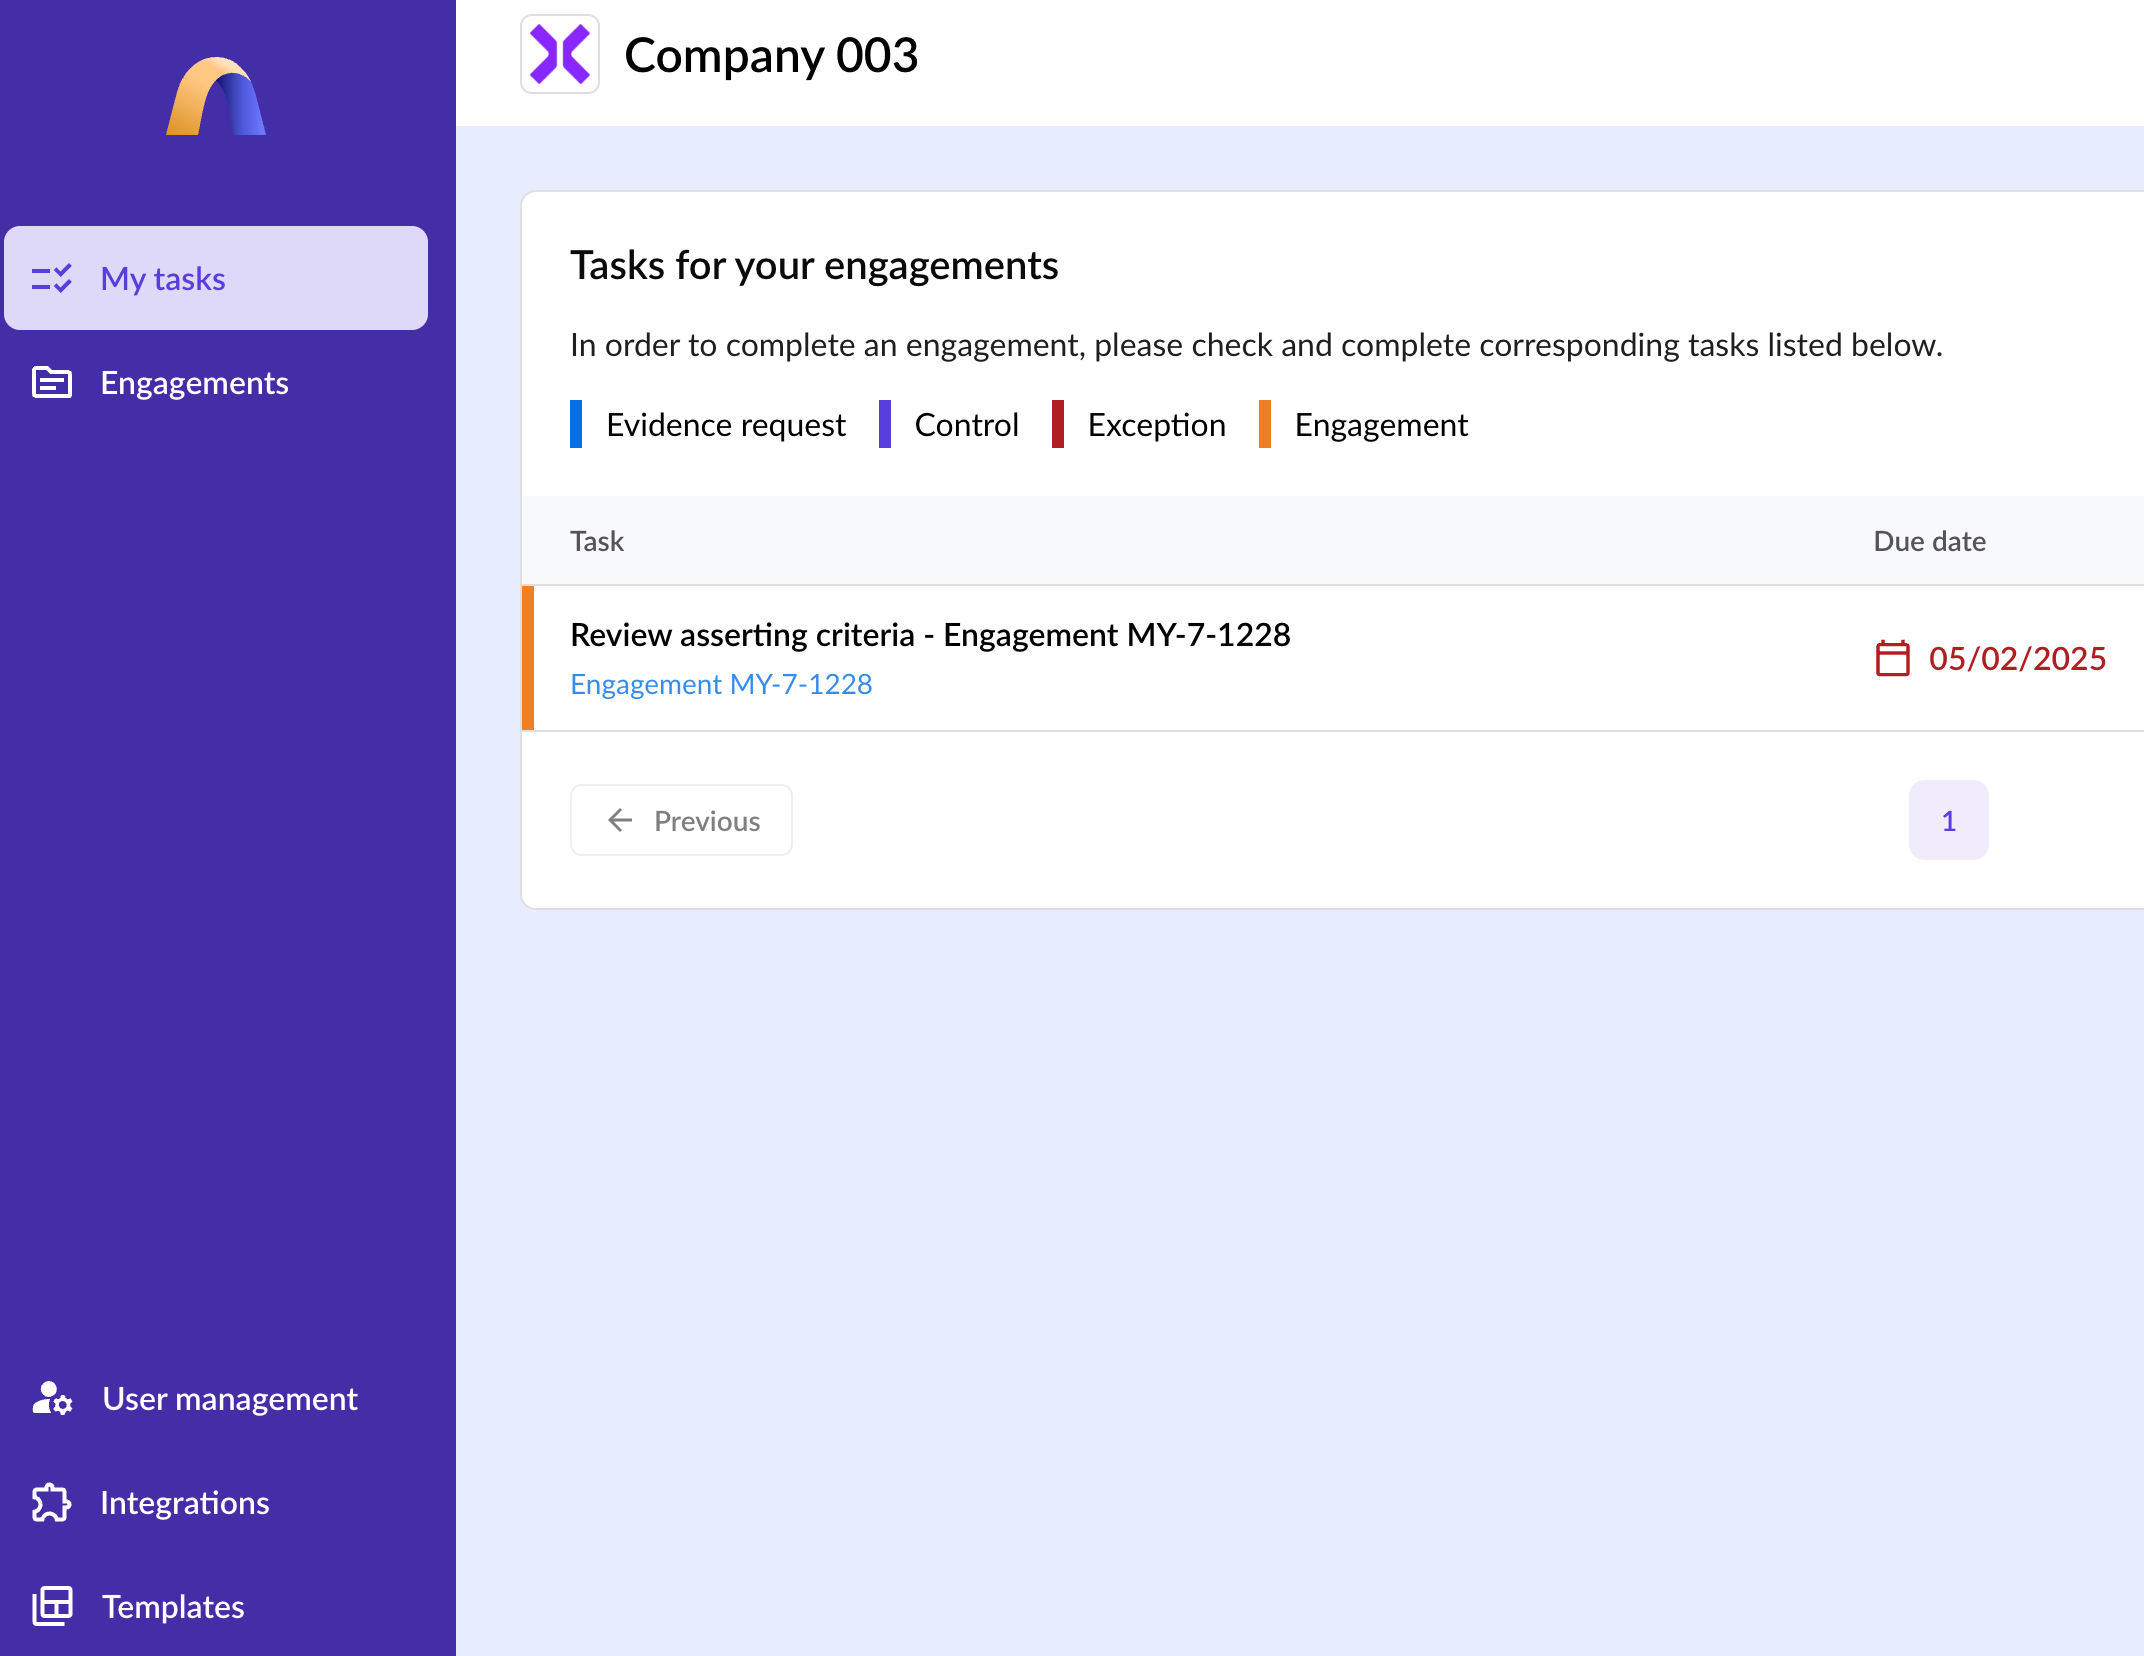
Task: Click the Due date column header
Action: [x=1929, y=541]
